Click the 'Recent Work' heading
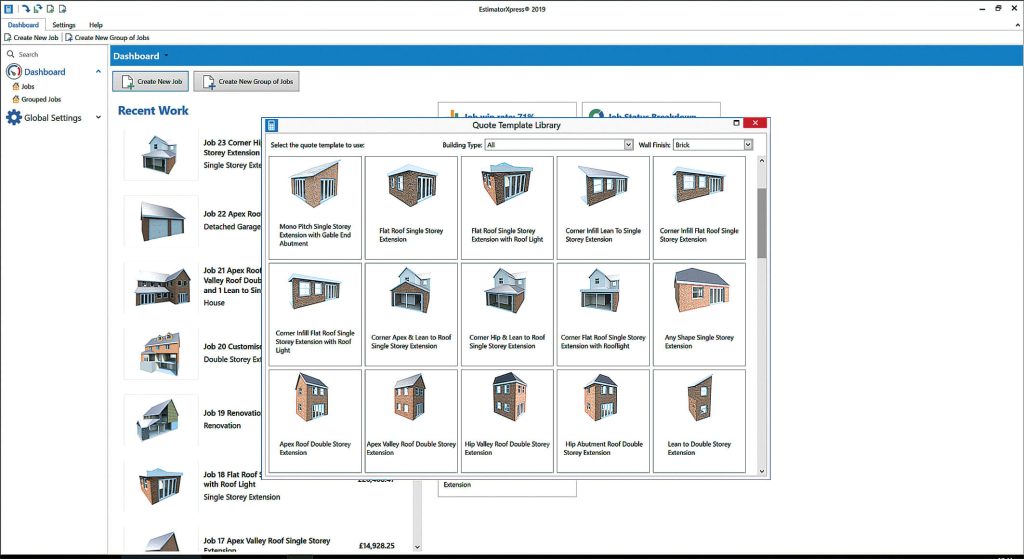Screen dimensions: 1024x559 click(153, 111)
